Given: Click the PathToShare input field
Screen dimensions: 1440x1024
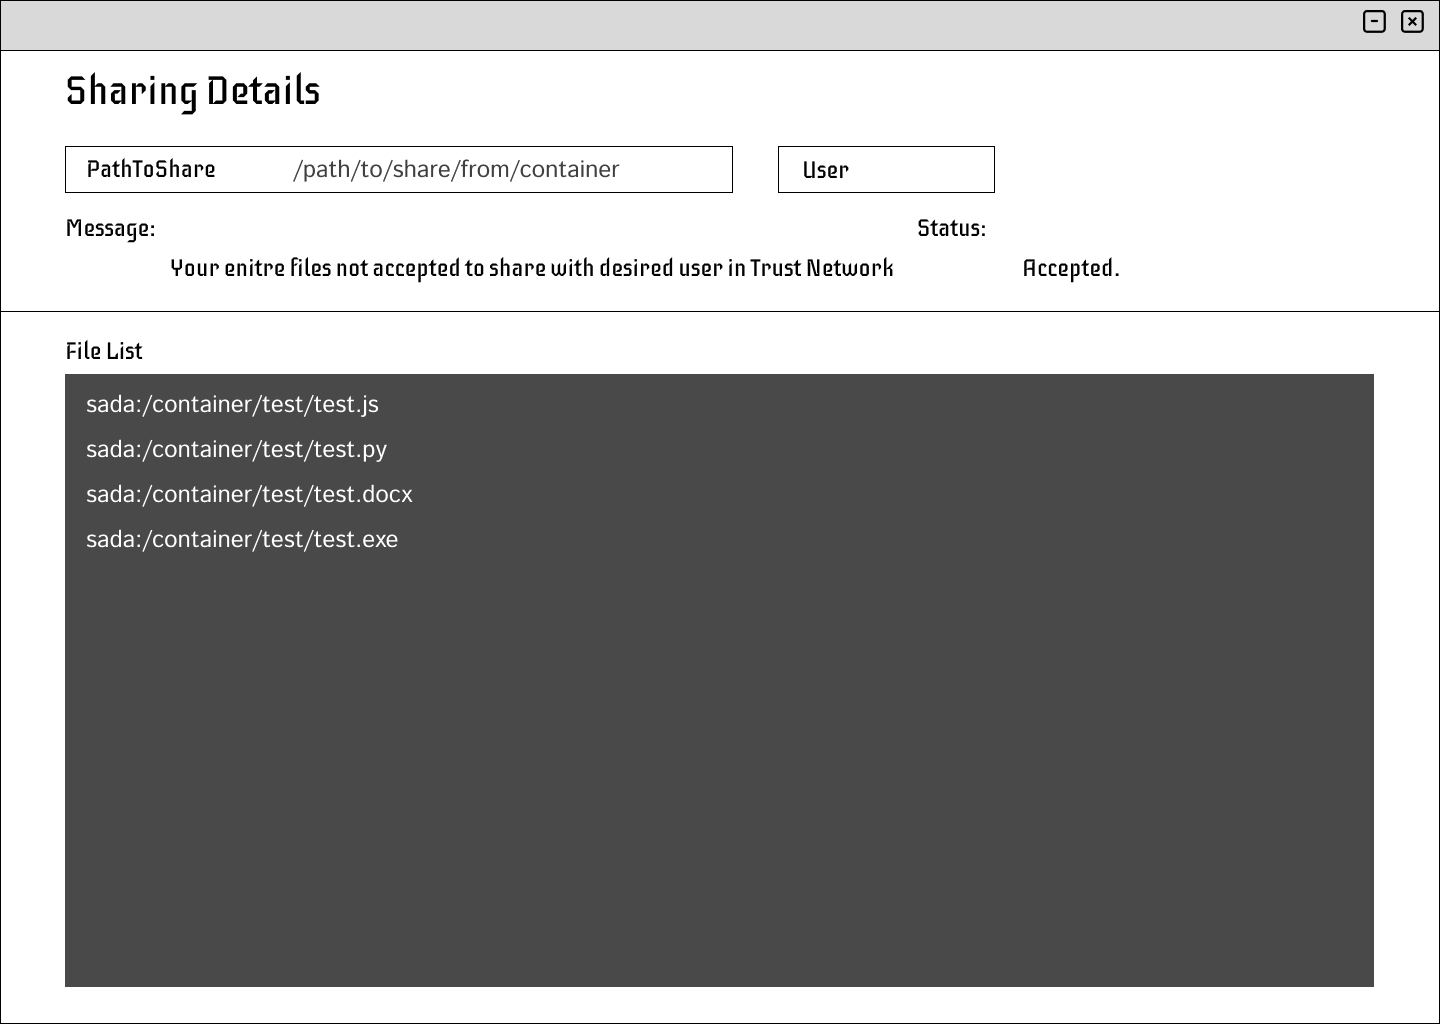Looking at the screenshot, I should (399, 170).
